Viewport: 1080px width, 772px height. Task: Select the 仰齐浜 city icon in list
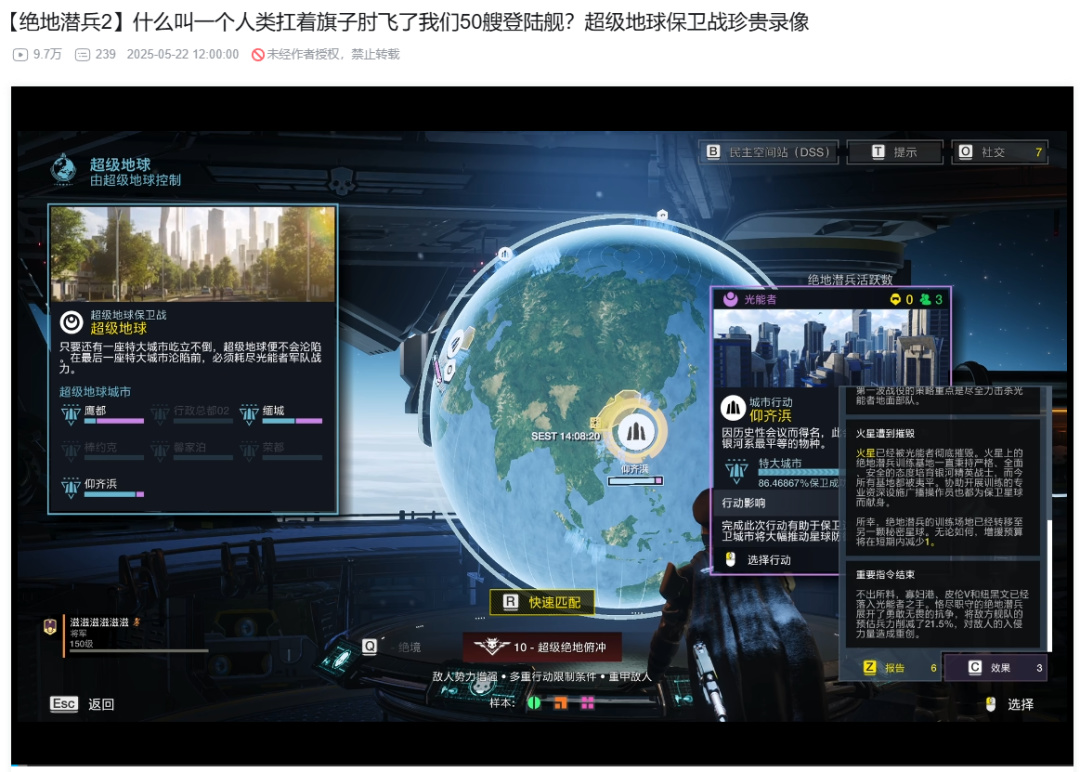(71, 486)
